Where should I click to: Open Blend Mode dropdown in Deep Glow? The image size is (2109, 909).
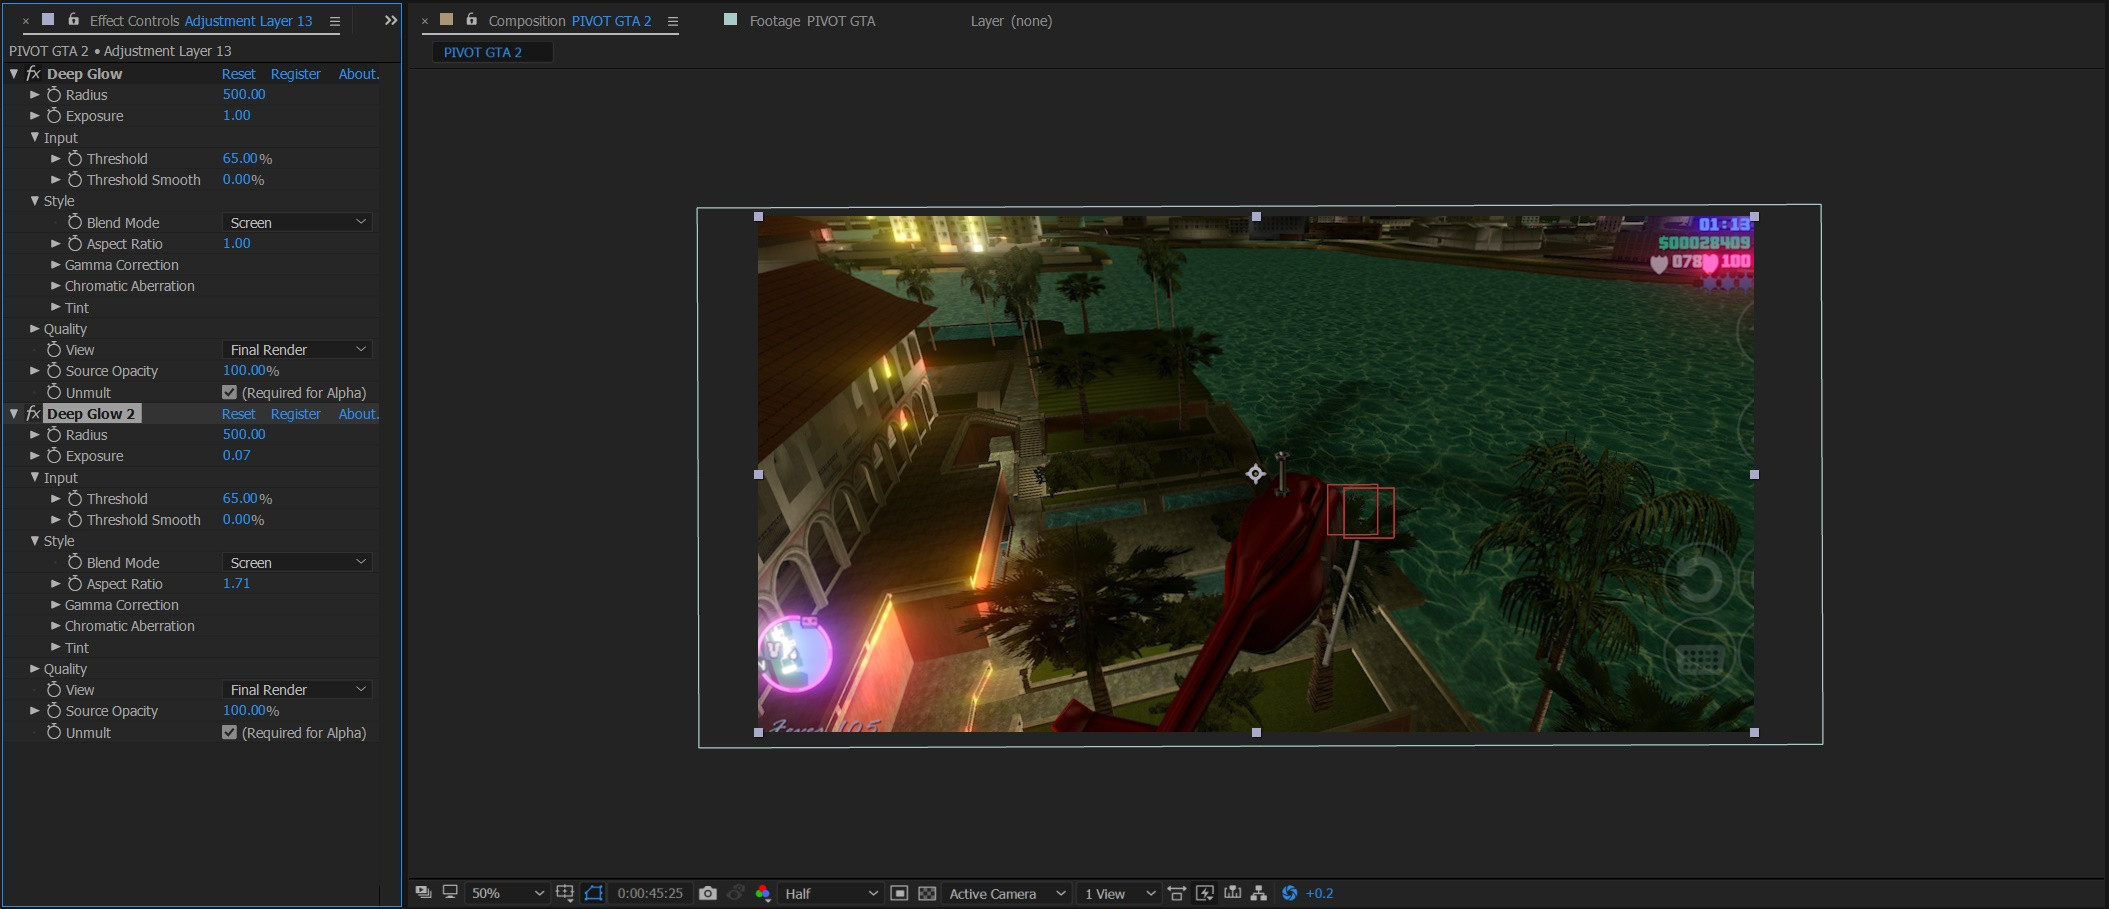(x=297, y=223)
